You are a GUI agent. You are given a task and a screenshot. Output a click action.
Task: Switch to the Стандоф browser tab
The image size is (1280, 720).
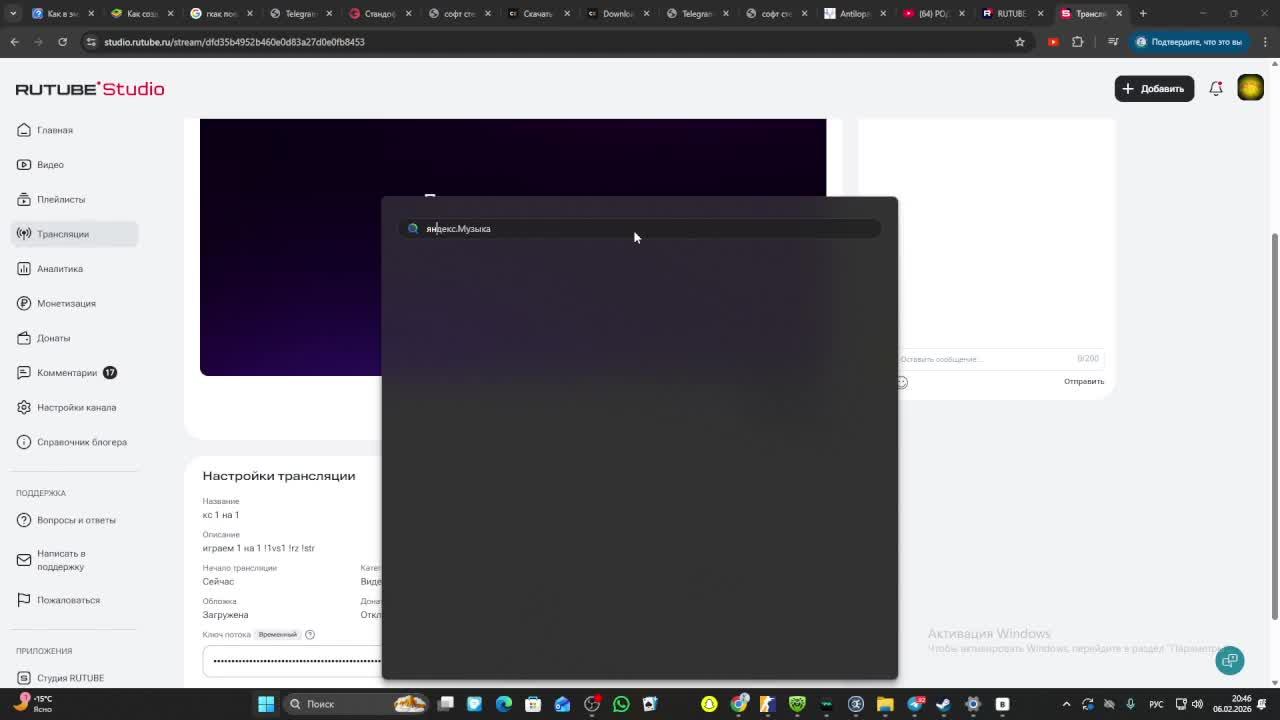coord(380,14)
